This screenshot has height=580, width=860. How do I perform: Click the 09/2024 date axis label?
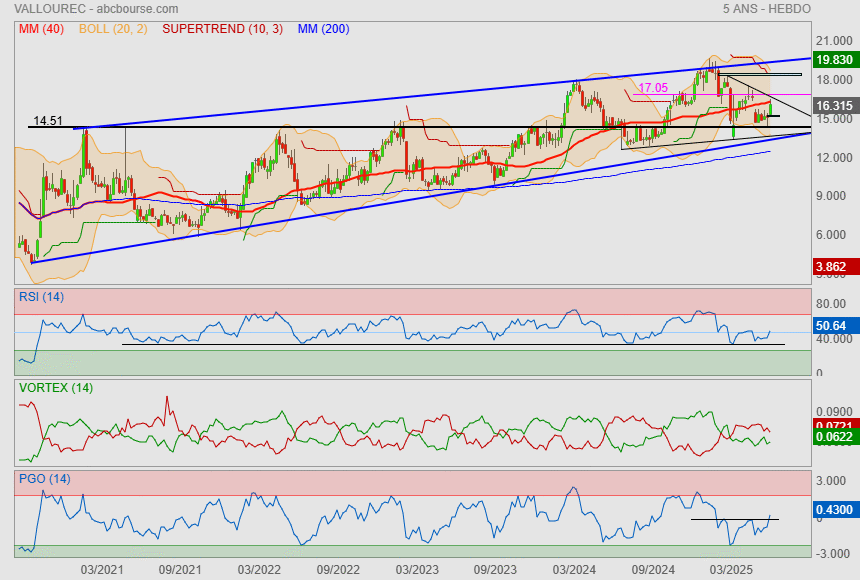click(x=653, y=570)
